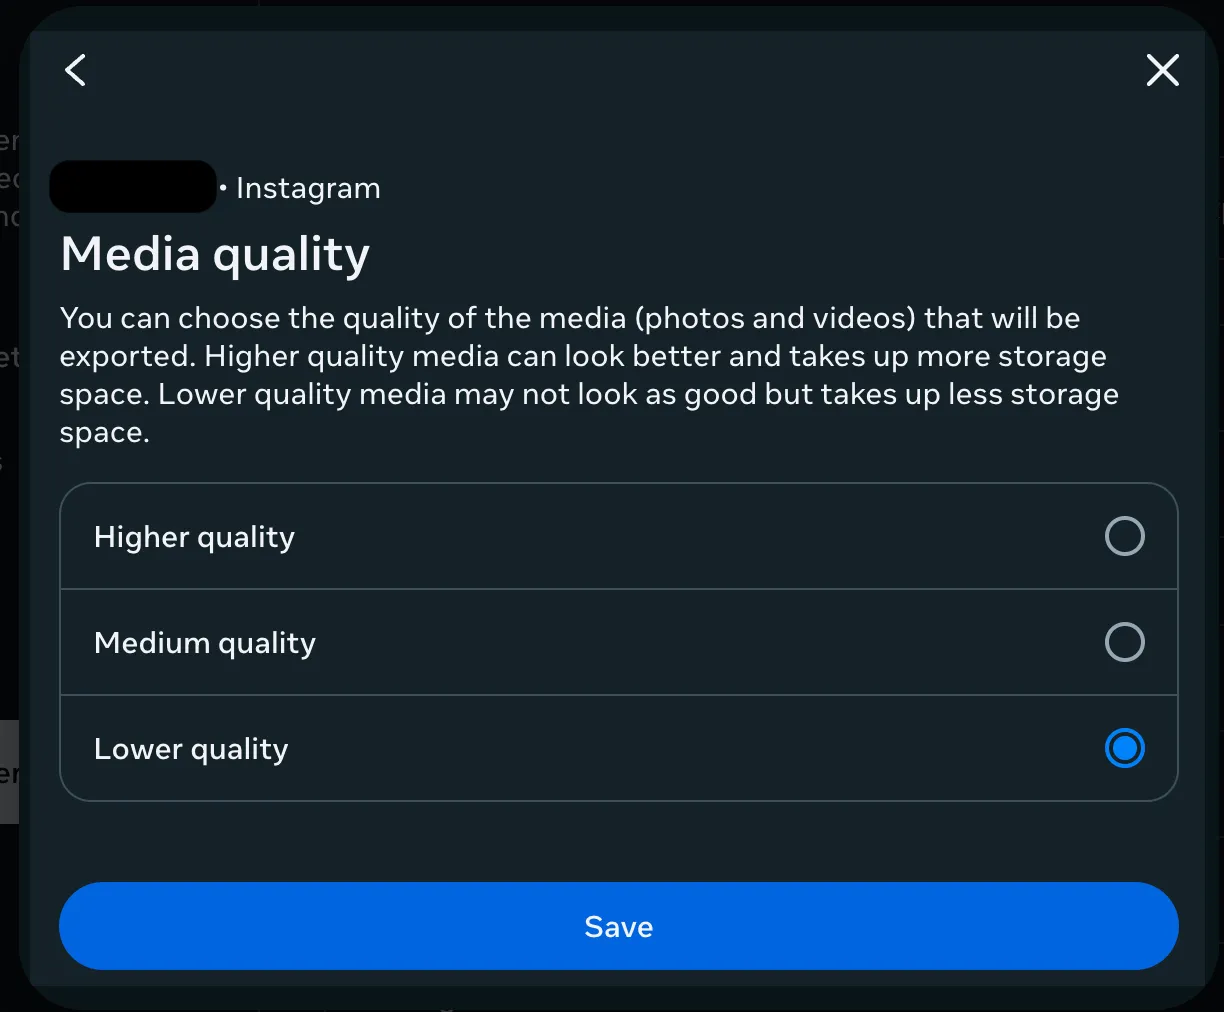Click the Save button

click(618, 926)
